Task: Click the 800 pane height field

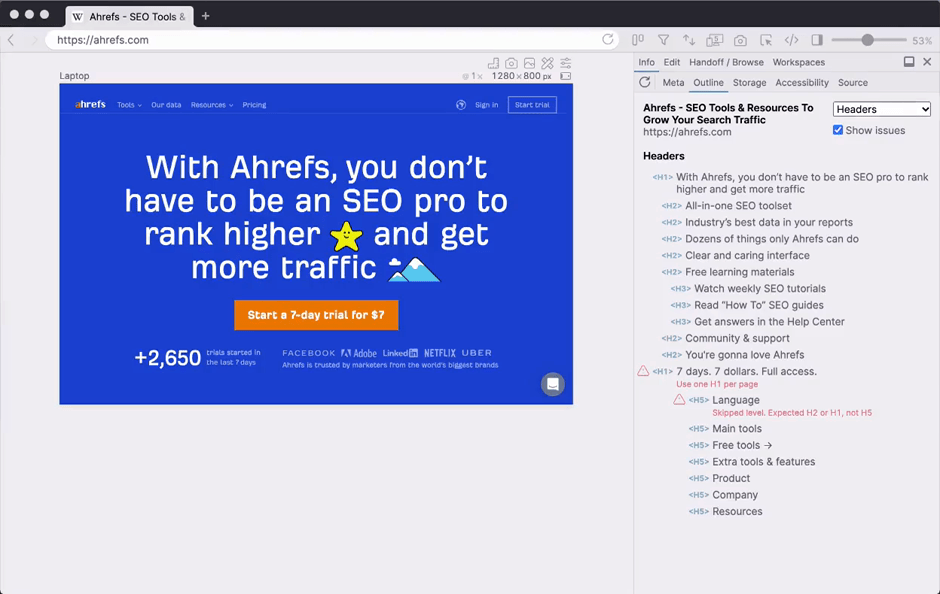Action: [532, 76]
